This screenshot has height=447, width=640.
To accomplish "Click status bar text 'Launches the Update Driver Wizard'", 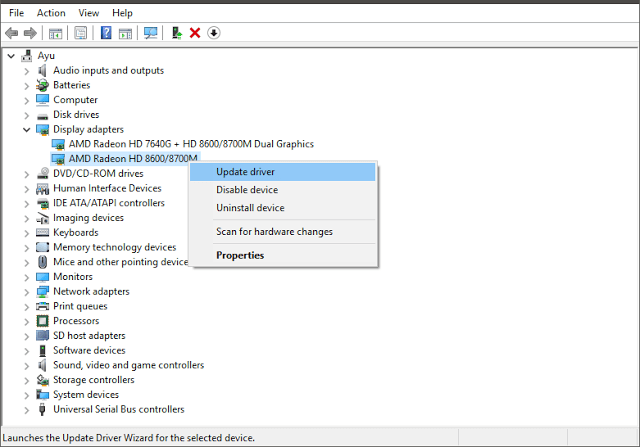I will (129, 438).
